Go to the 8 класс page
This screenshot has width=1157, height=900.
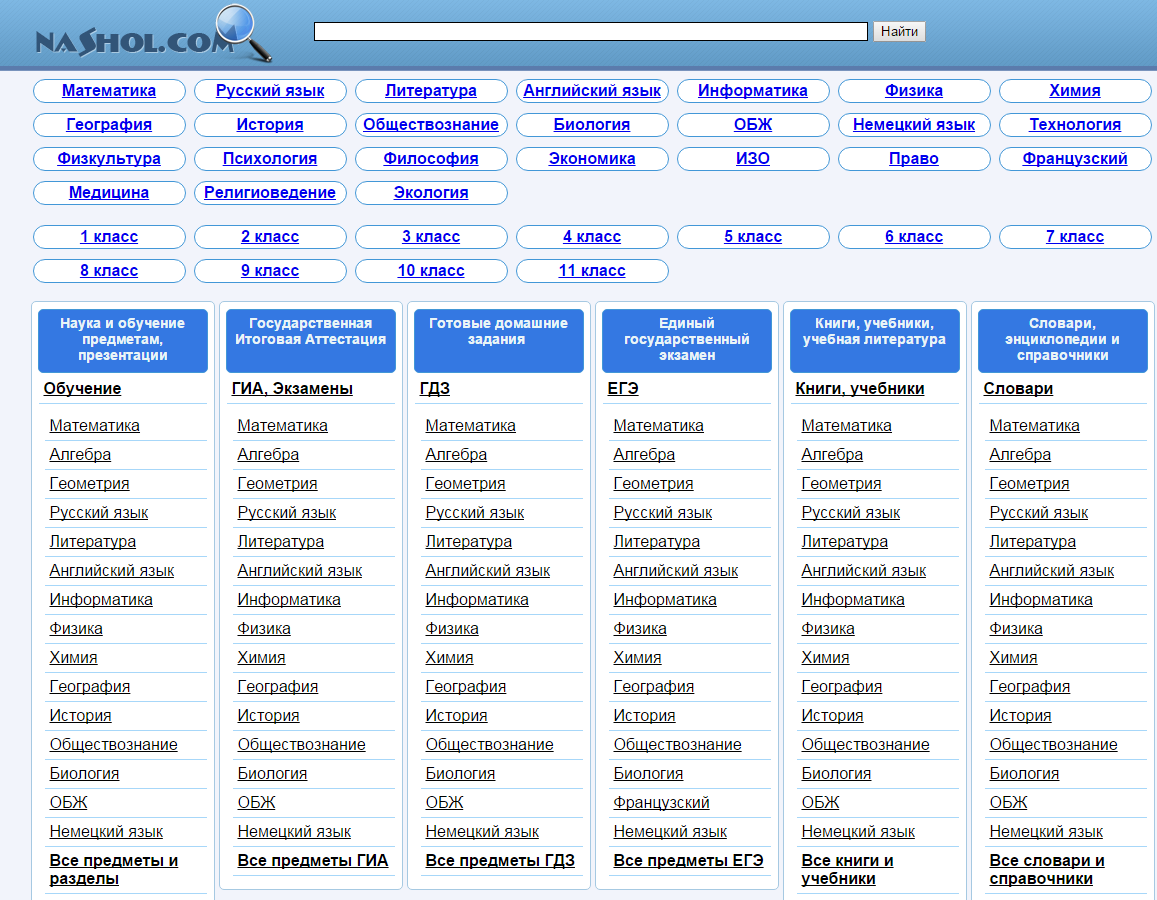tap(109, 271)
